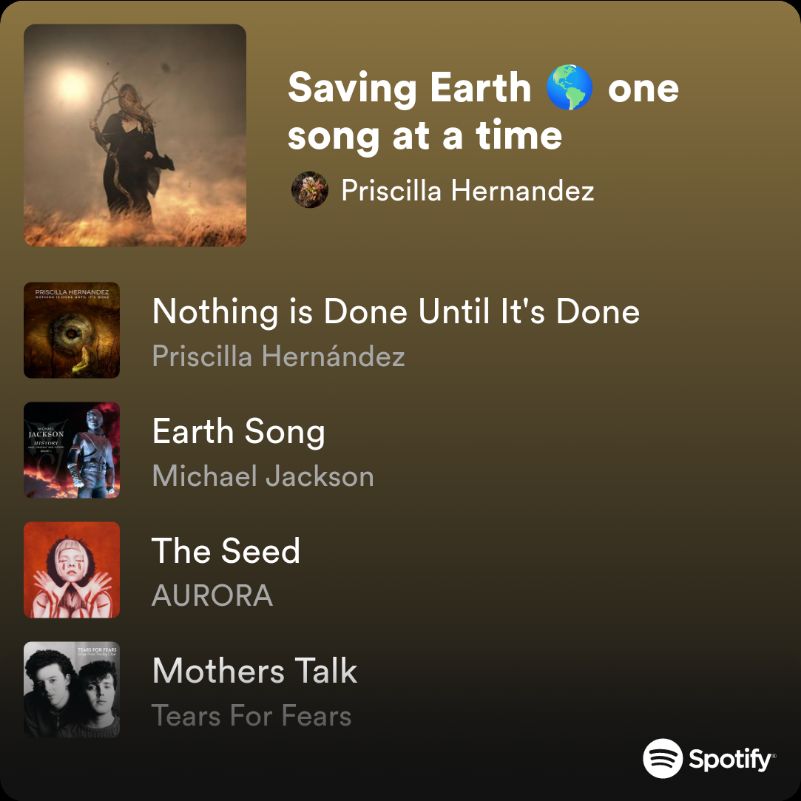Visit playlist owner Priscilla Hernandez's name link

[x=467, y=190]
